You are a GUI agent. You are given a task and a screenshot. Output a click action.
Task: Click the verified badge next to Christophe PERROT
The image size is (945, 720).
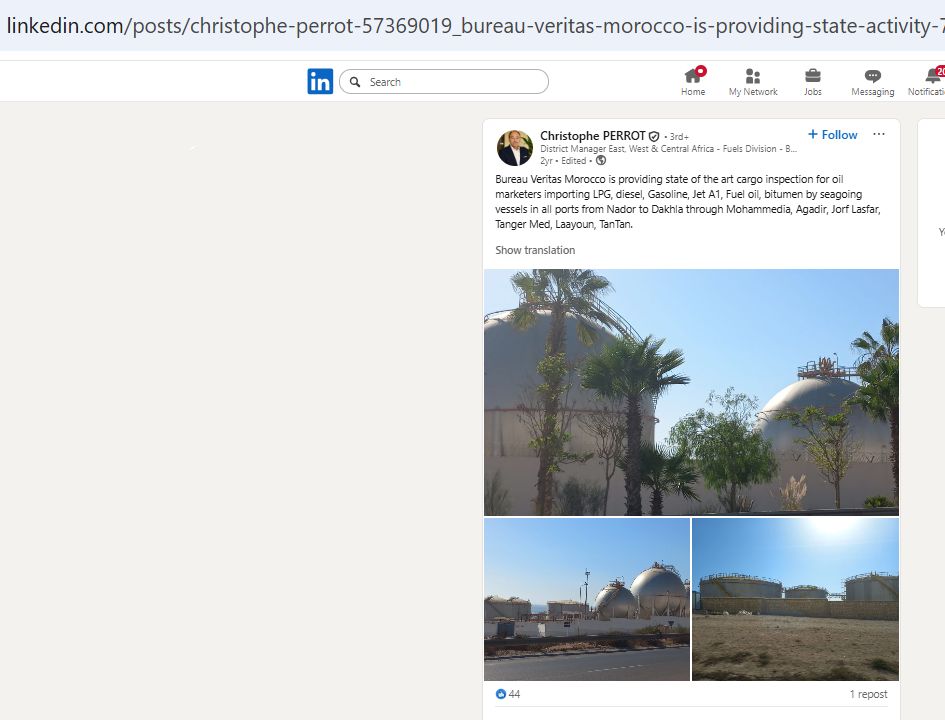[x=654, y=136]
